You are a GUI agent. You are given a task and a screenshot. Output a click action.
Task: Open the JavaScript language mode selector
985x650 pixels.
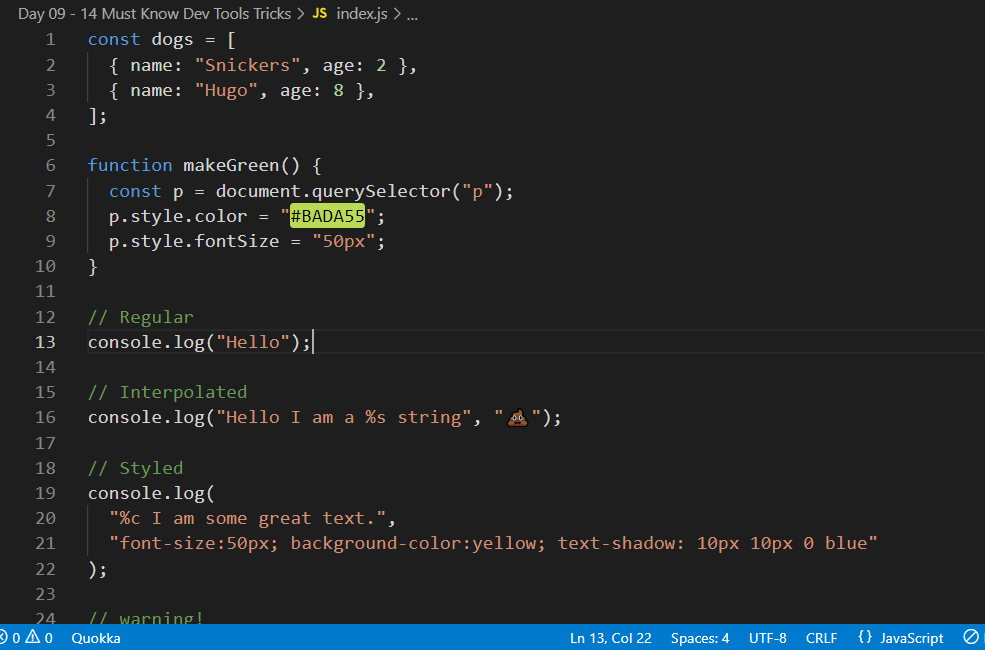(912, 638)
